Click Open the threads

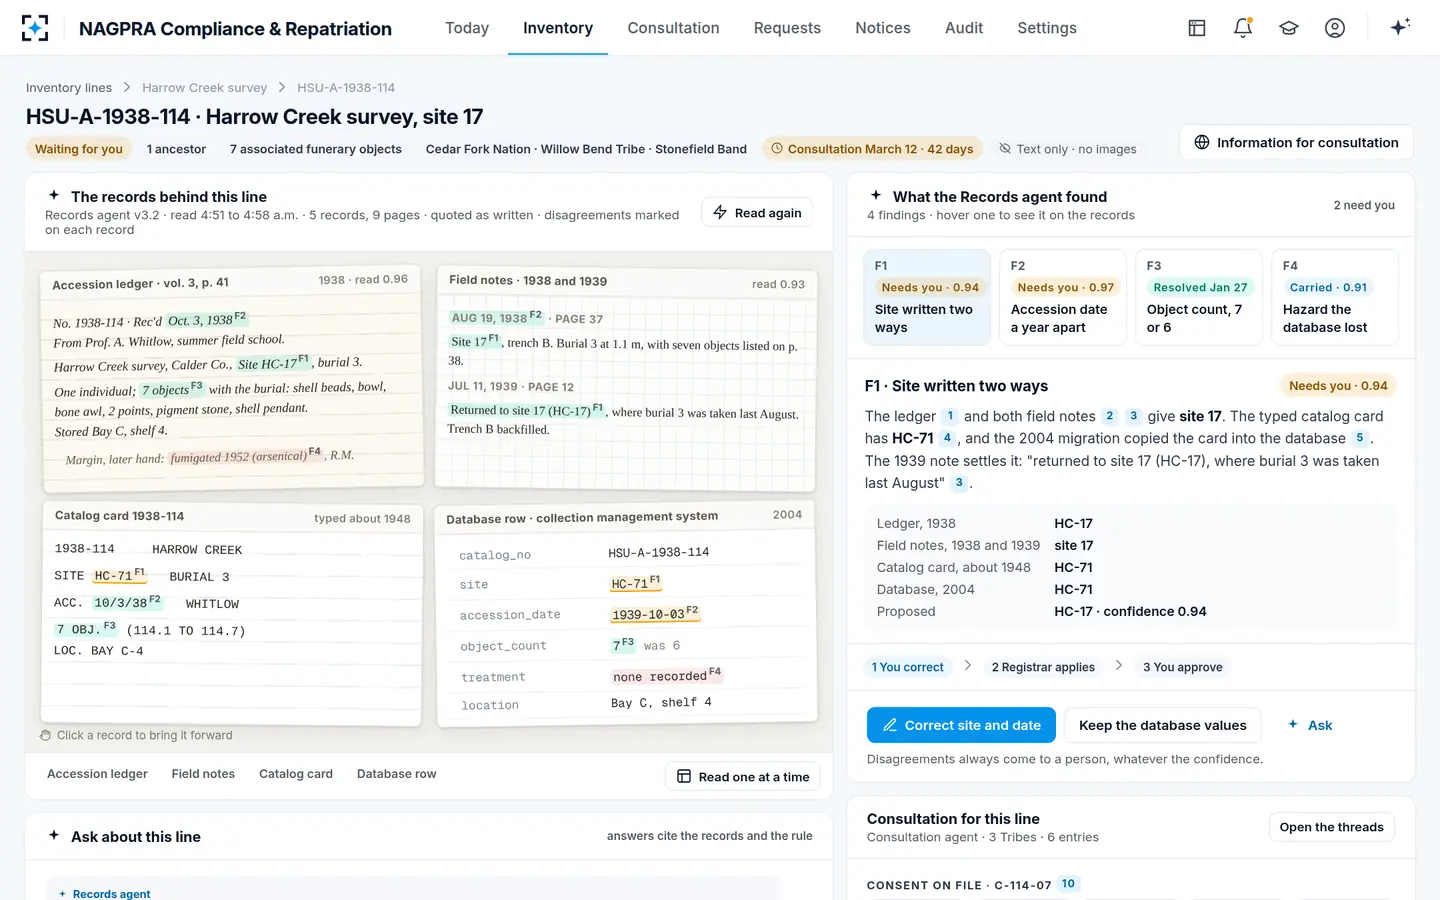pos(1331,827)
